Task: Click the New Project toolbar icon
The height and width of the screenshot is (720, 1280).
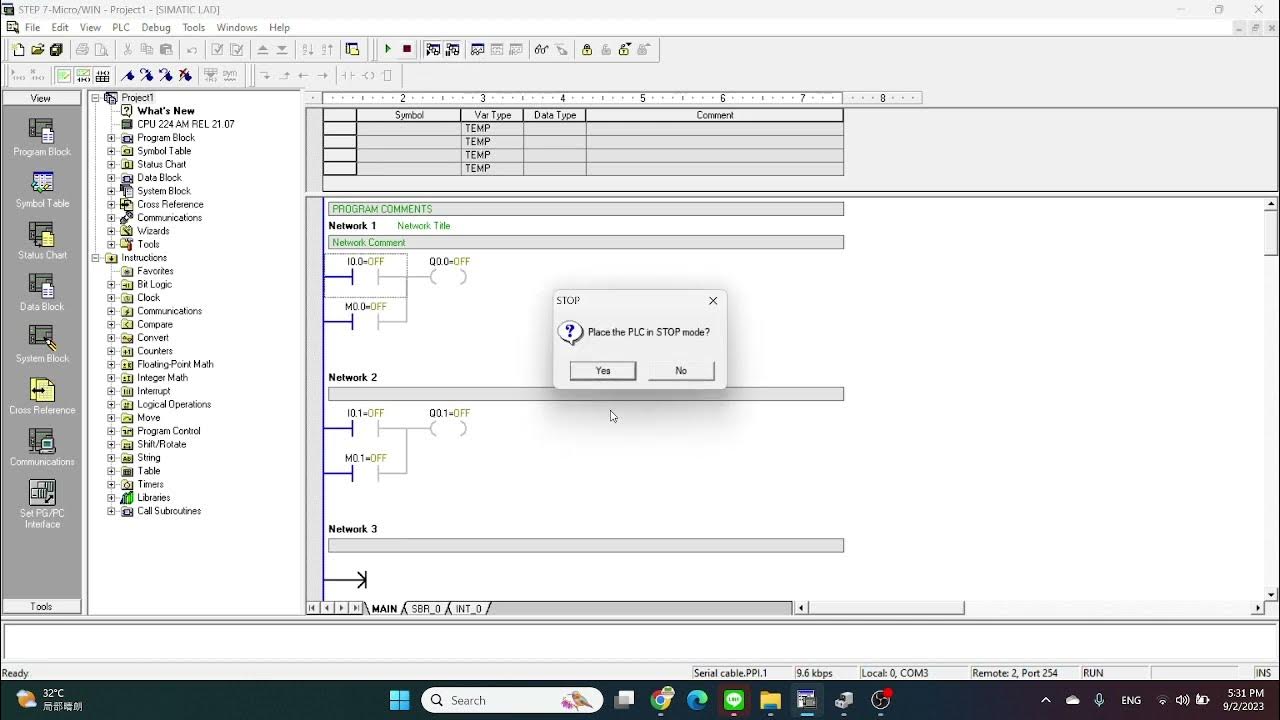Action: (19, 49)
